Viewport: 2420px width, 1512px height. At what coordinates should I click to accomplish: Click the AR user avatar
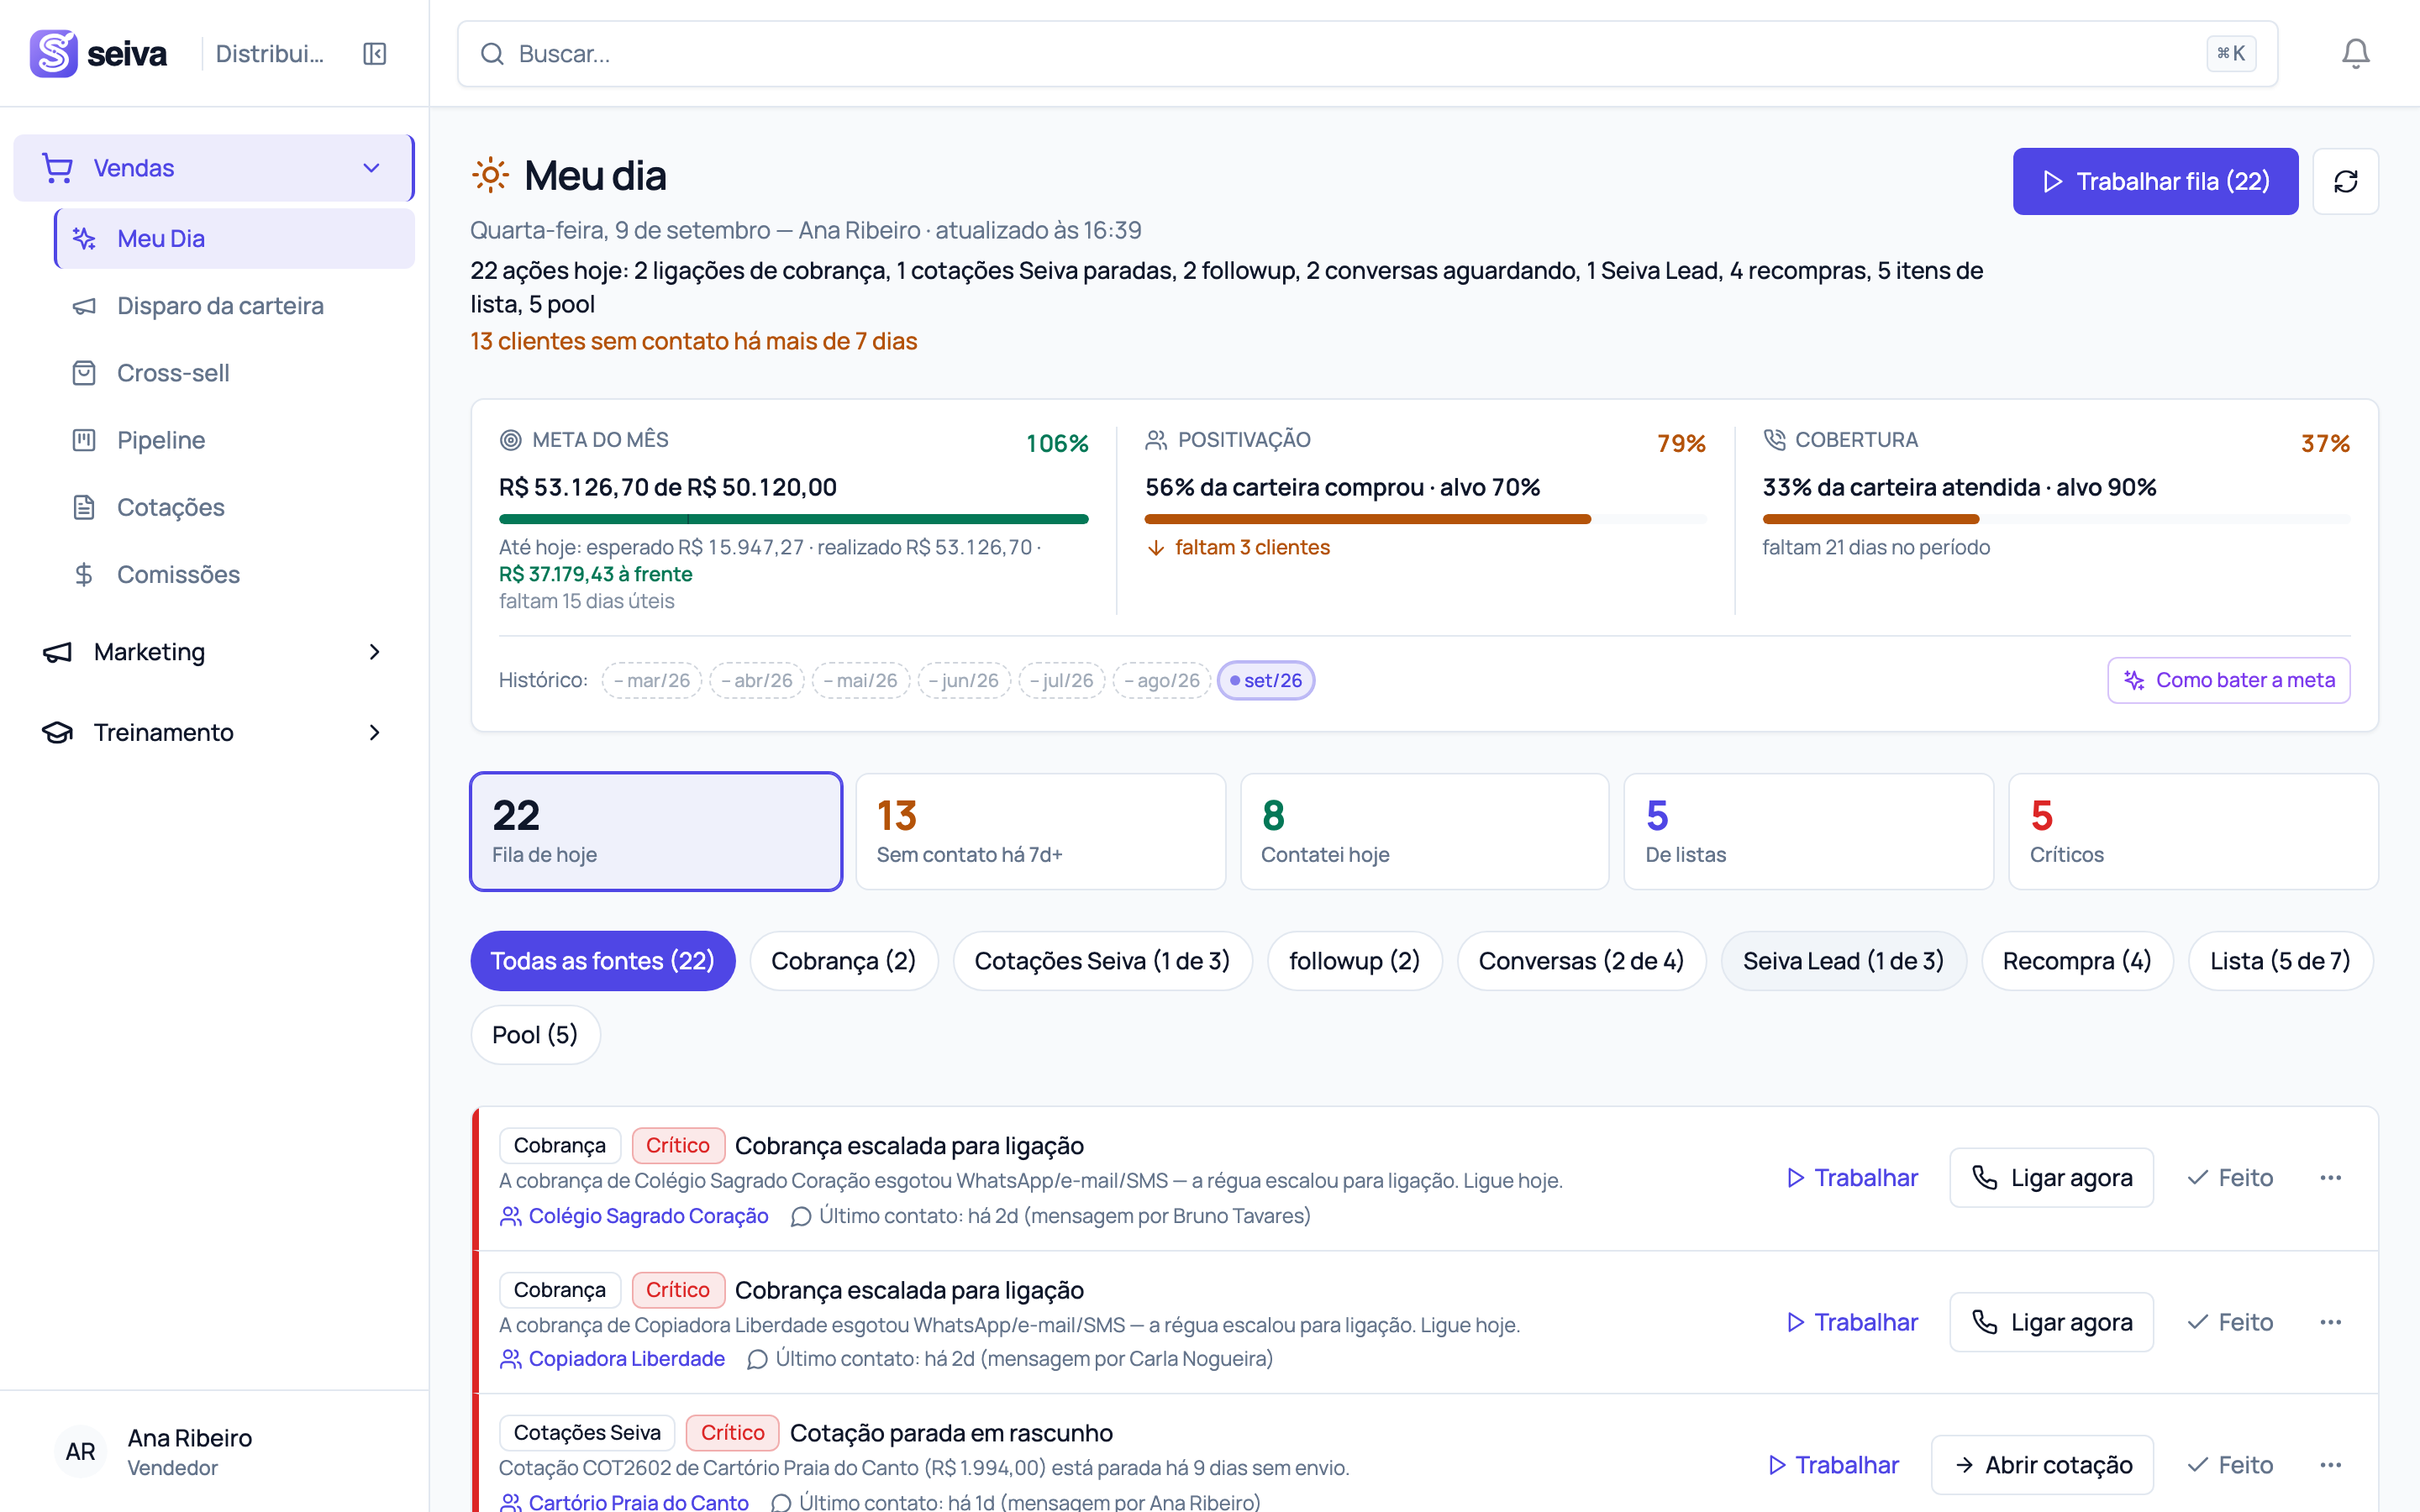point(81,1452)
